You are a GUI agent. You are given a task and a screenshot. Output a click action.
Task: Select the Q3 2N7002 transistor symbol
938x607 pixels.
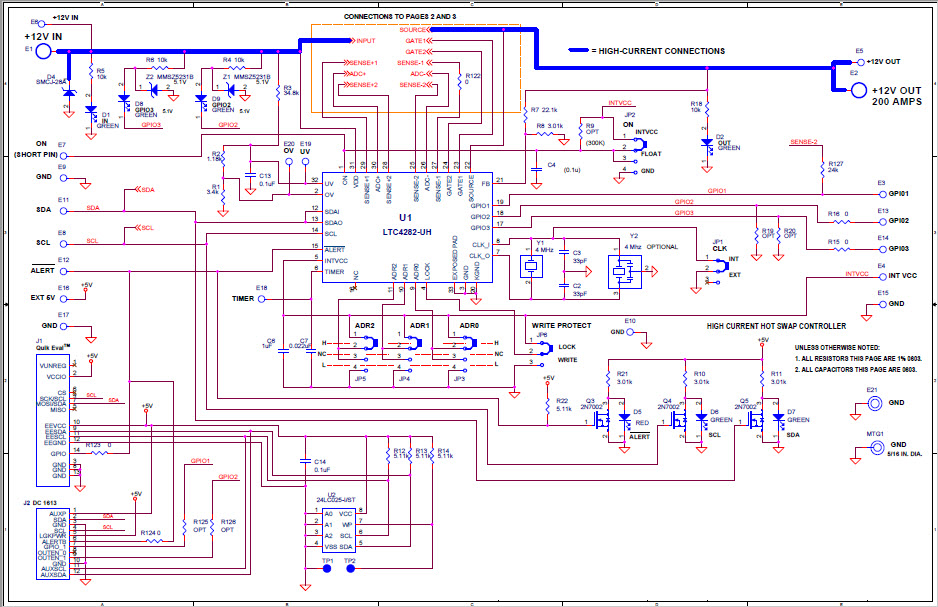(601, 422)
